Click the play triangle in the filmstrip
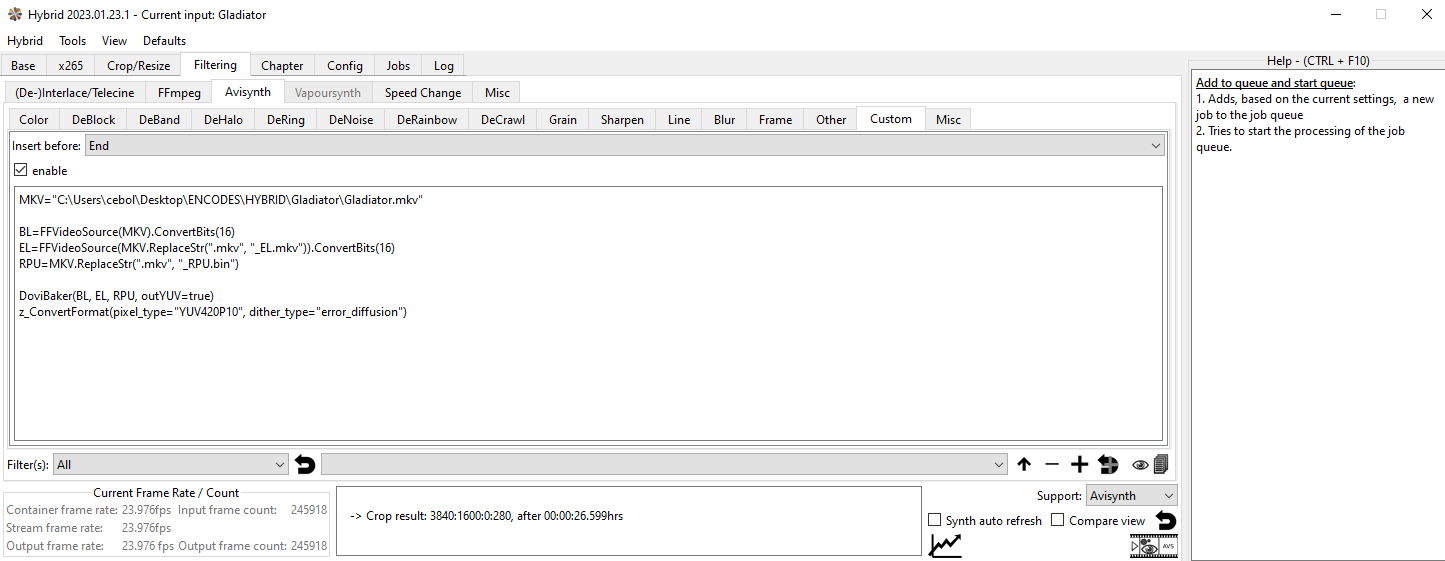Screen dimensions: 1445x561 click(1135, 548)
